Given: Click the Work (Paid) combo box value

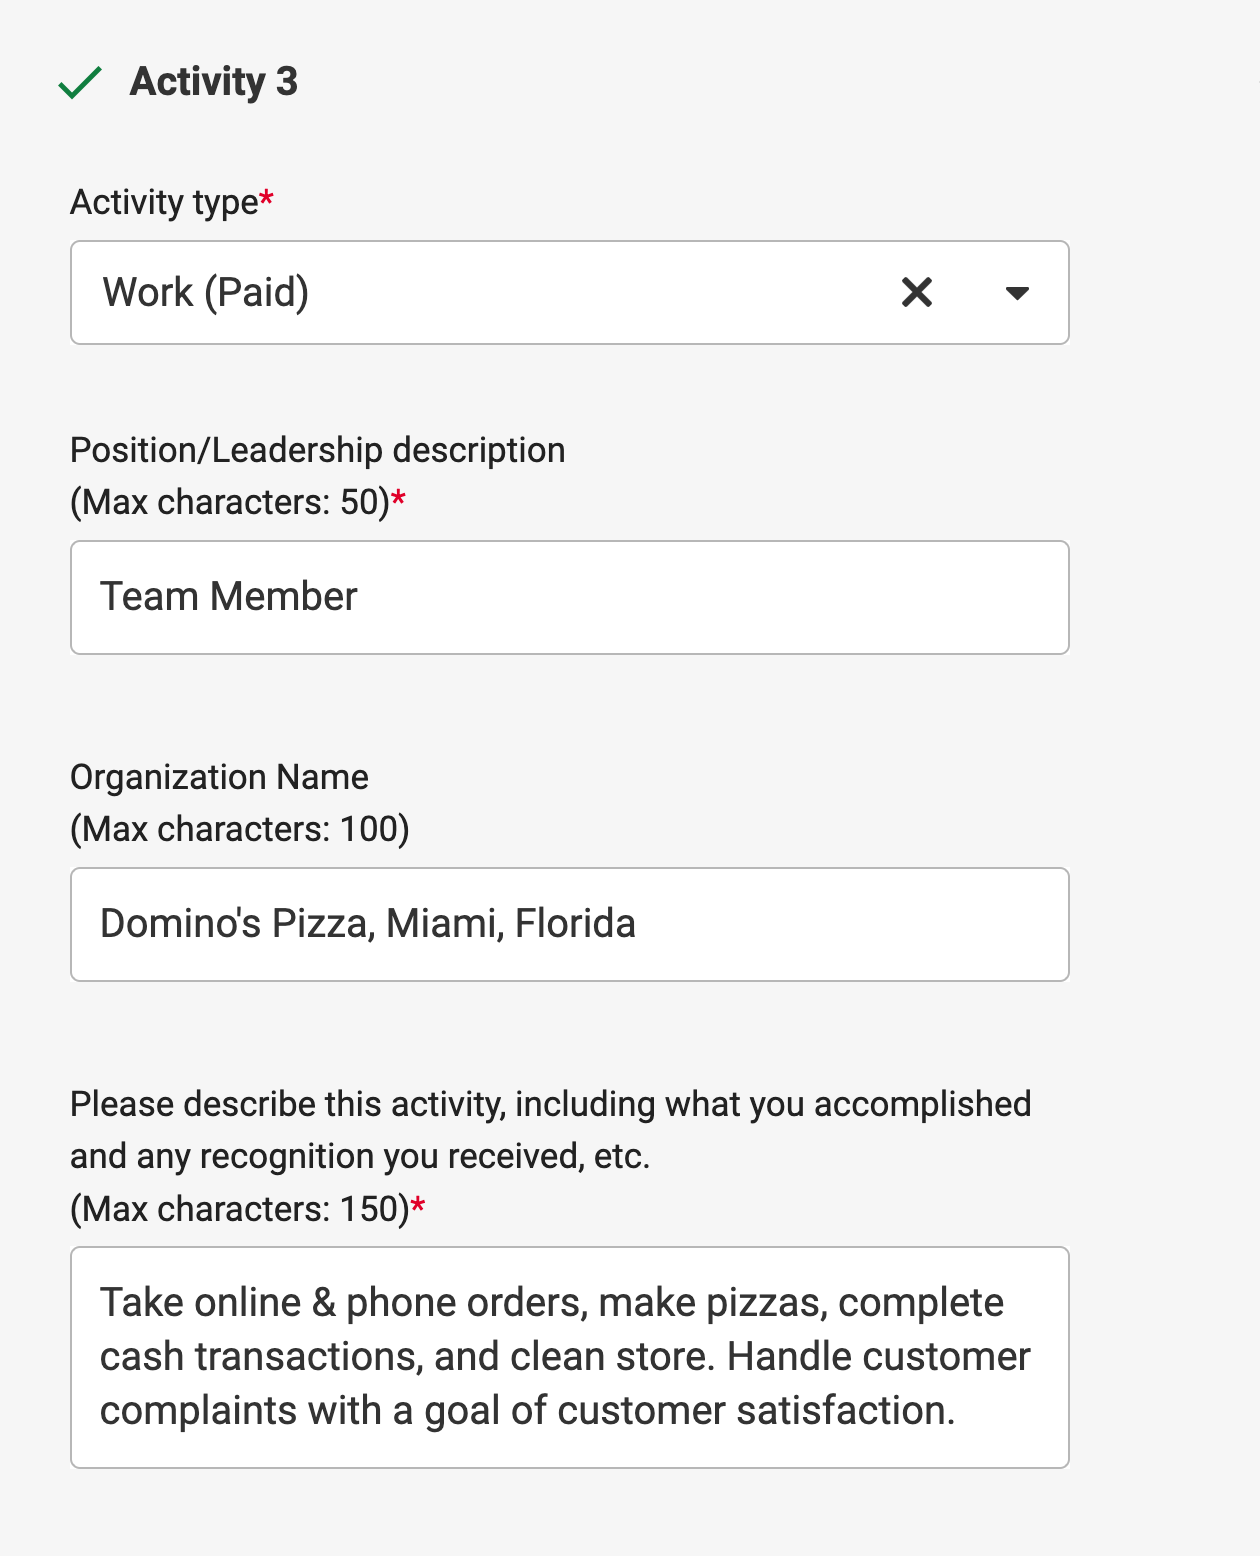Looking at the screenshot, I should [x=206, y=293].
